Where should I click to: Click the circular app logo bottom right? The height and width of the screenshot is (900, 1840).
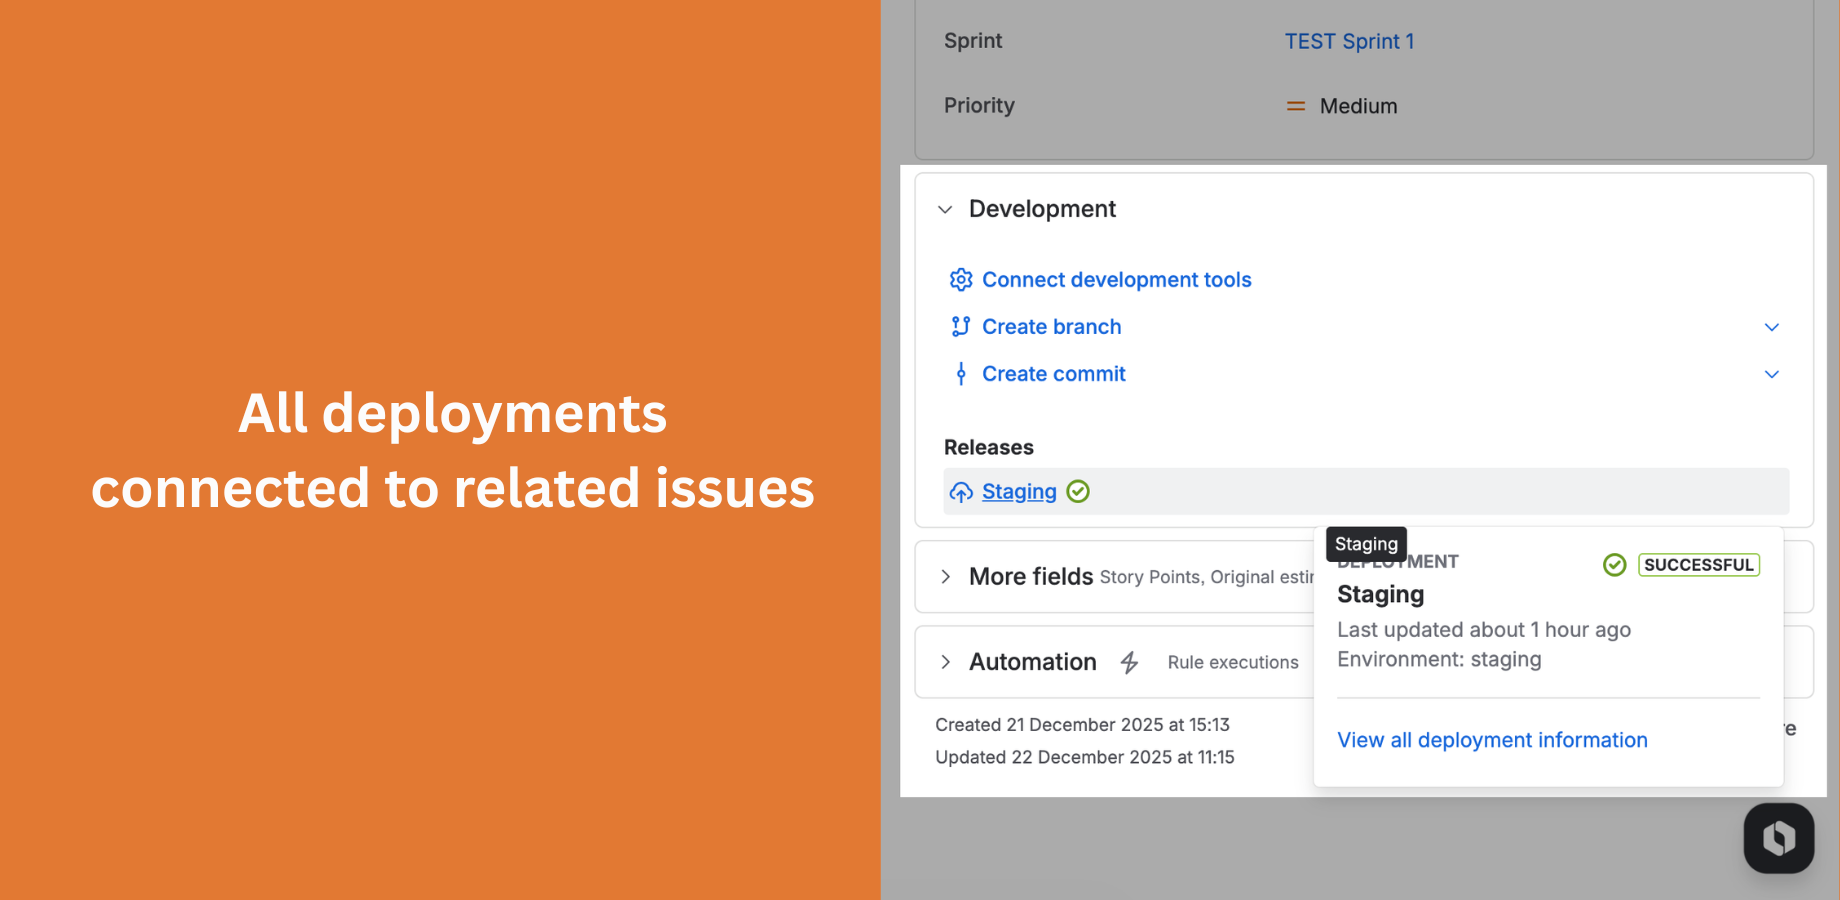point(1778,838)
